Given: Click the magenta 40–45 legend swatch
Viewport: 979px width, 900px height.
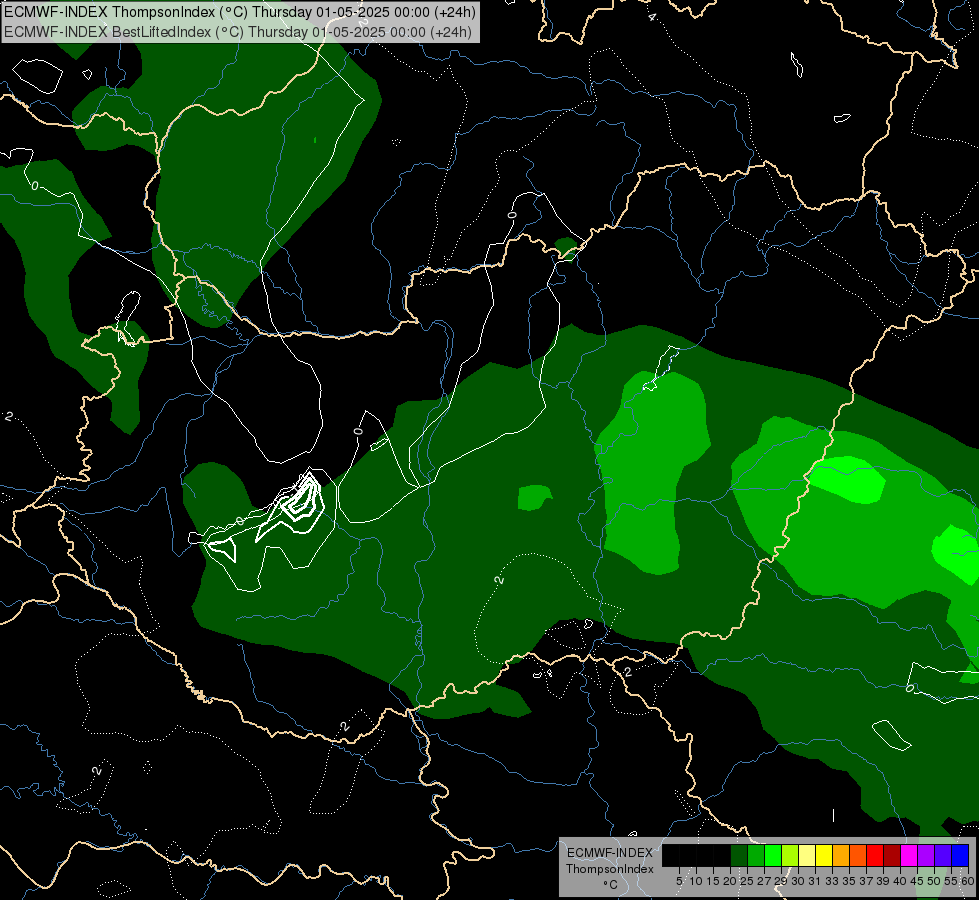Looking at the screenshot, I should [909, 855].
